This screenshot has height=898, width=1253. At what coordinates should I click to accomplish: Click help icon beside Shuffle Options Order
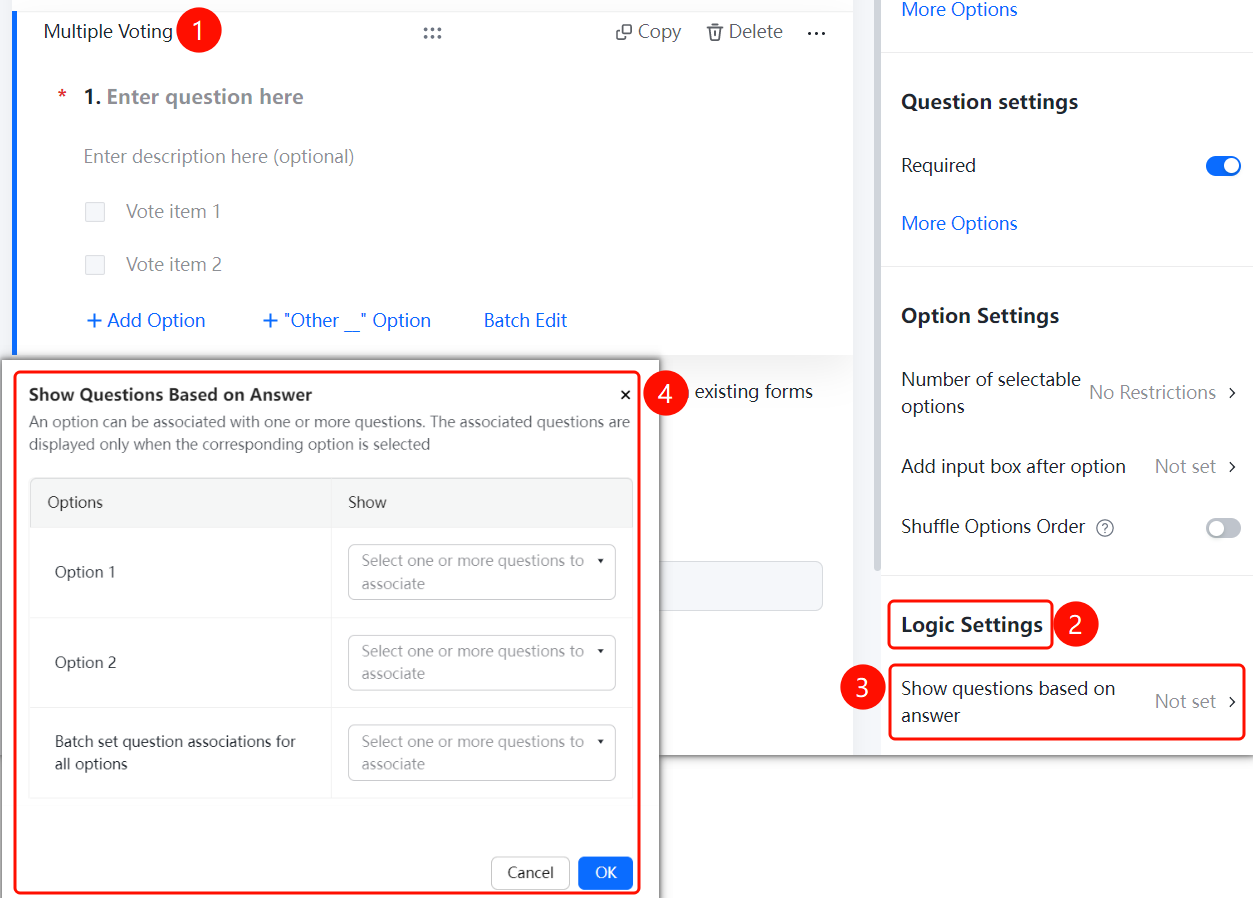click(x=1105, y=528)
